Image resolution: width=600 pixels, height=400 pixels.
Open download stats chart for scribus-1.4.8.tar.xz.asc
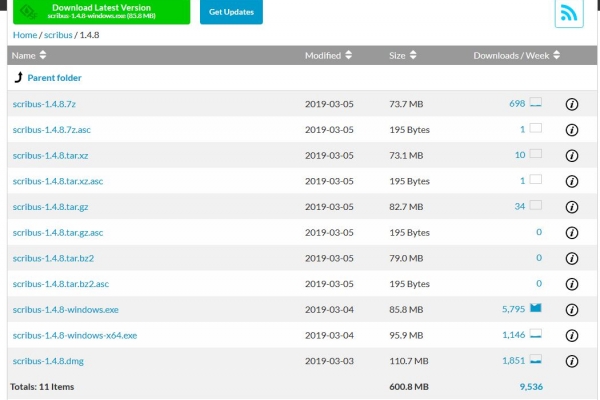(536, 180)
